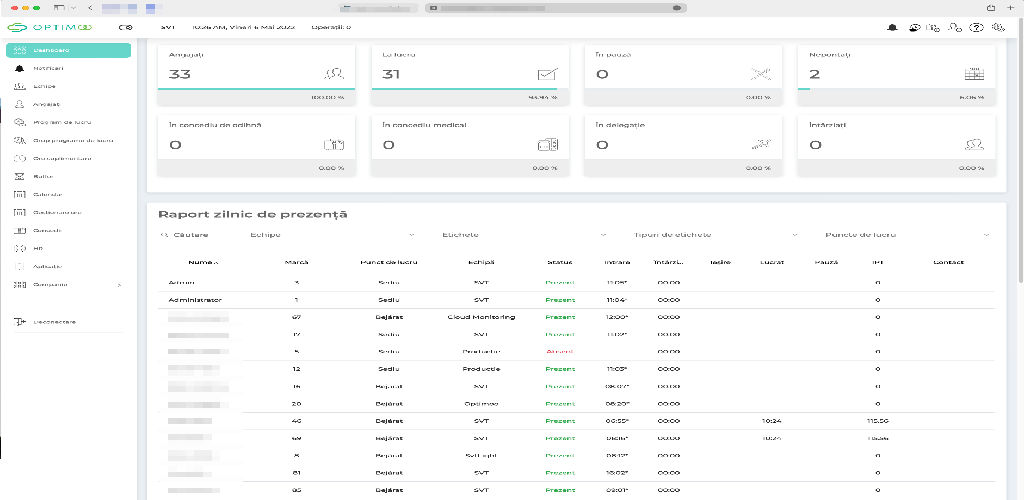This screenshot has height=500, width=1024.
Task: Click the Marcă column header
Action: click(x=296, y=262)
